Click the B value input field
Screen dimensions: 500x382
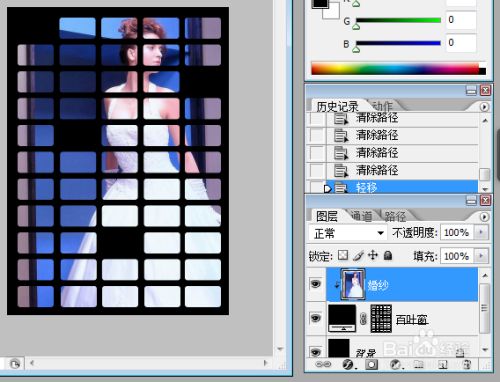pos(461,43)
